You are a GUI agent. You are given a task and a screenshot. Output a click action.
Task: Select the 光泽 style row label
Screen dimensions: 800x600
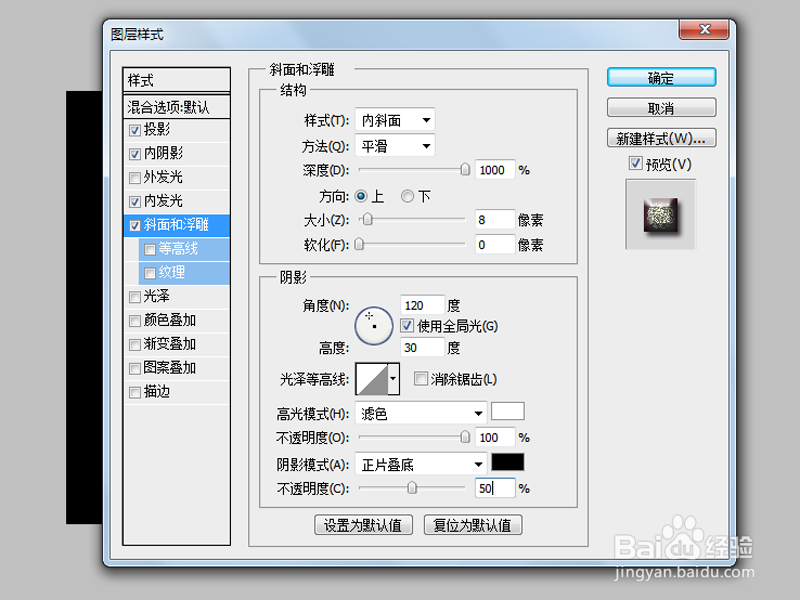point(157,296)
